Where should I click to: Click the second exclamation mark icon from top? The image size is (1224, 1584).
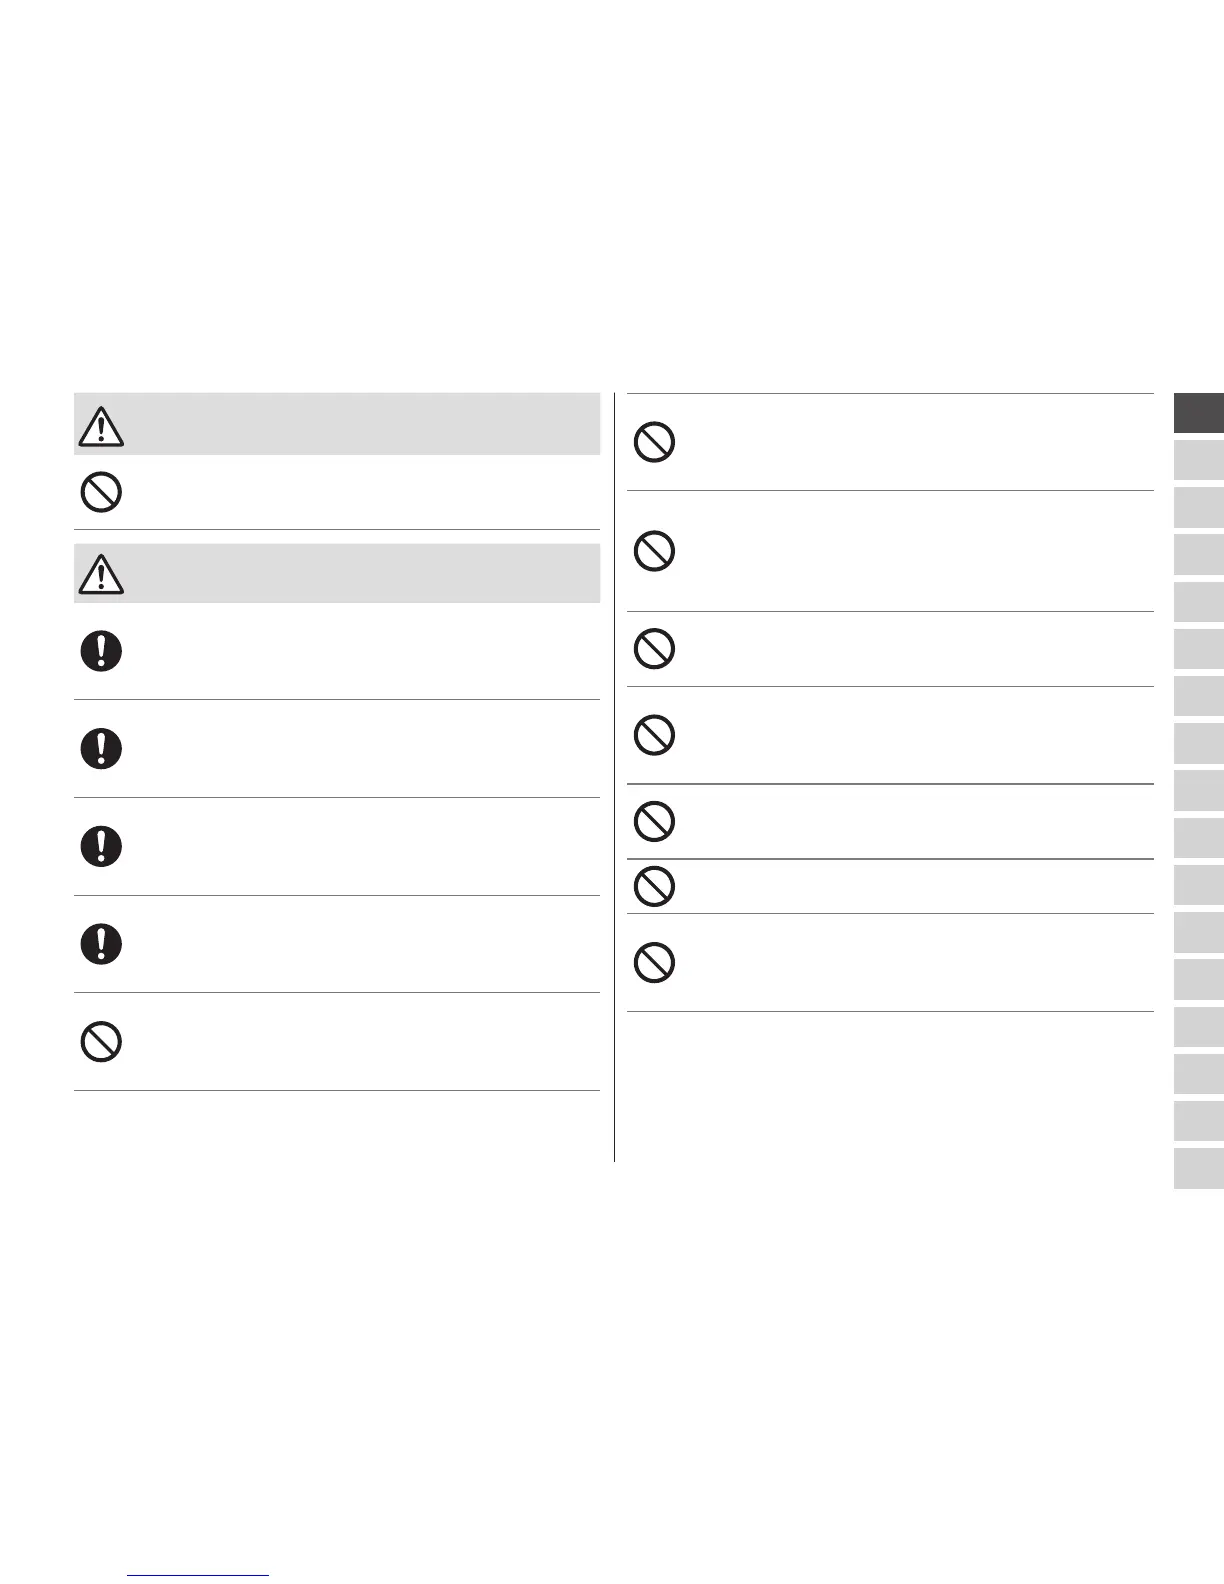point(100,748)
